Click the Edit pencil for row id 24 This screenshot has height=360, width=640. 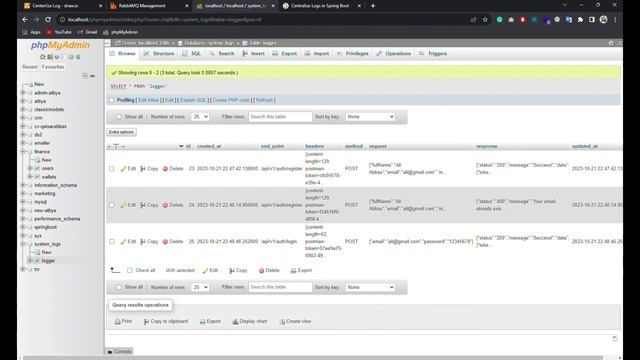[123, 205]
